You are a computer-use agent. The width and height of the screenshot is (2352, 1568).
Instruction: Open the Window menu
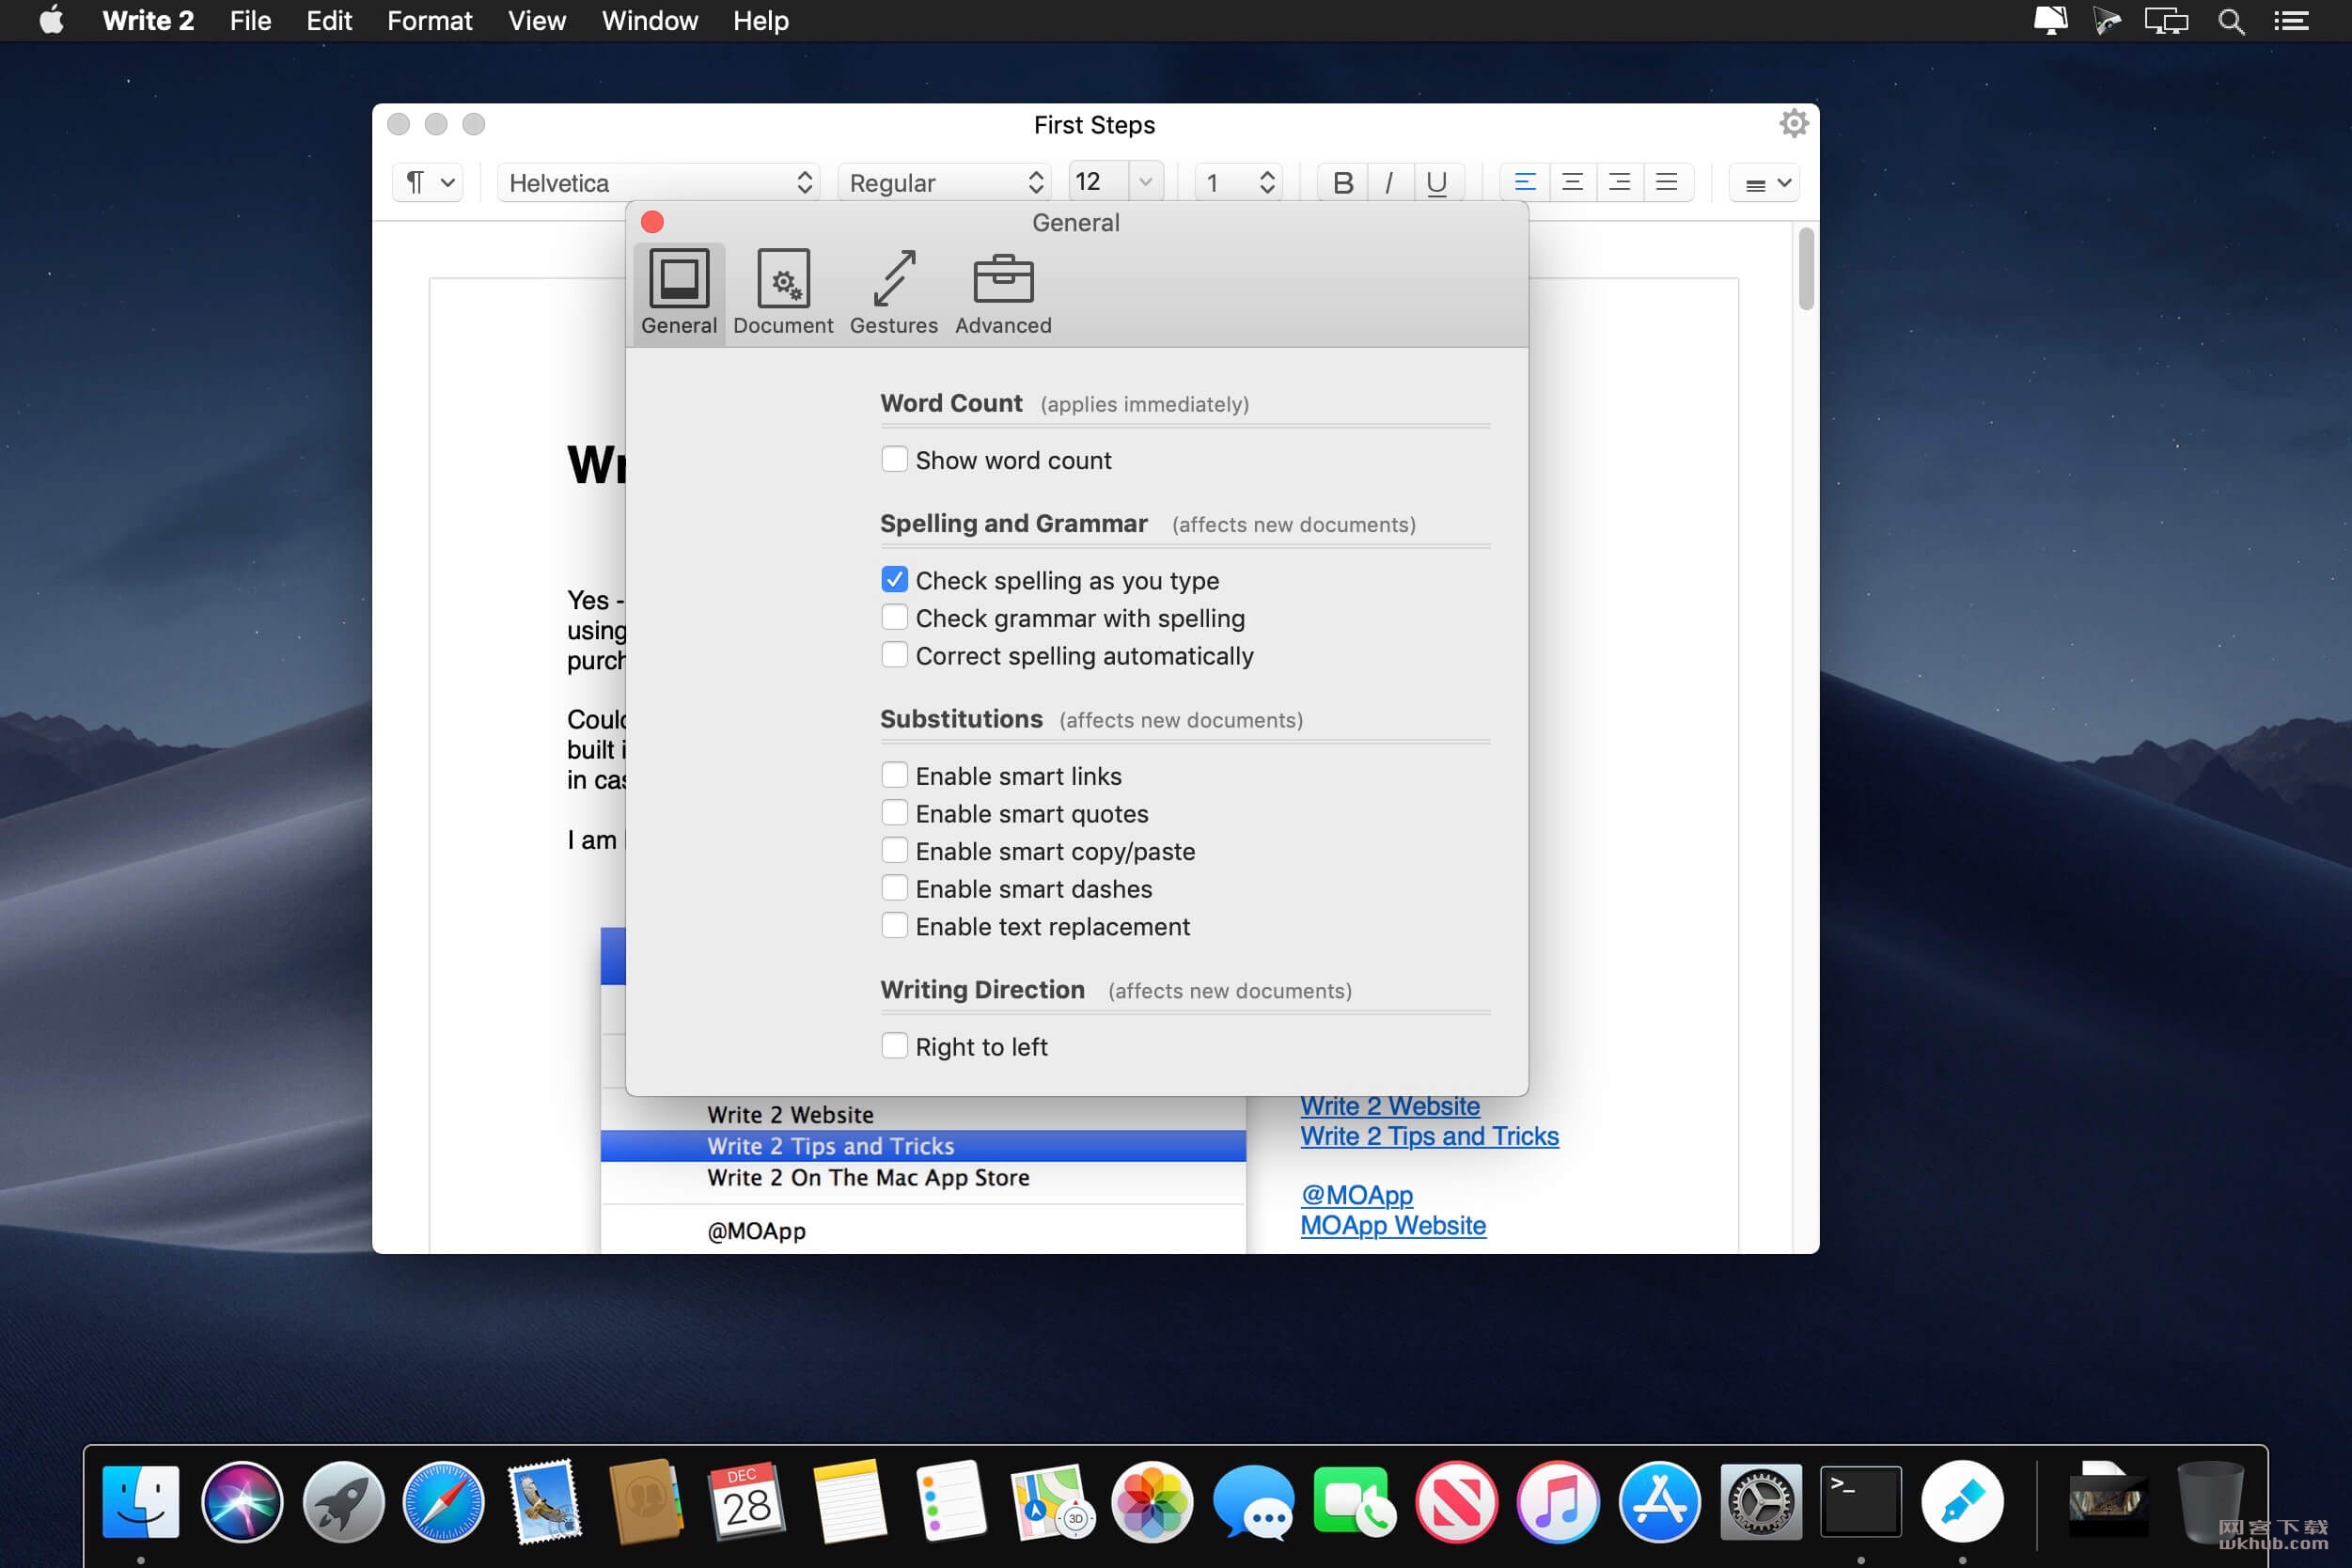click(650, 21)
